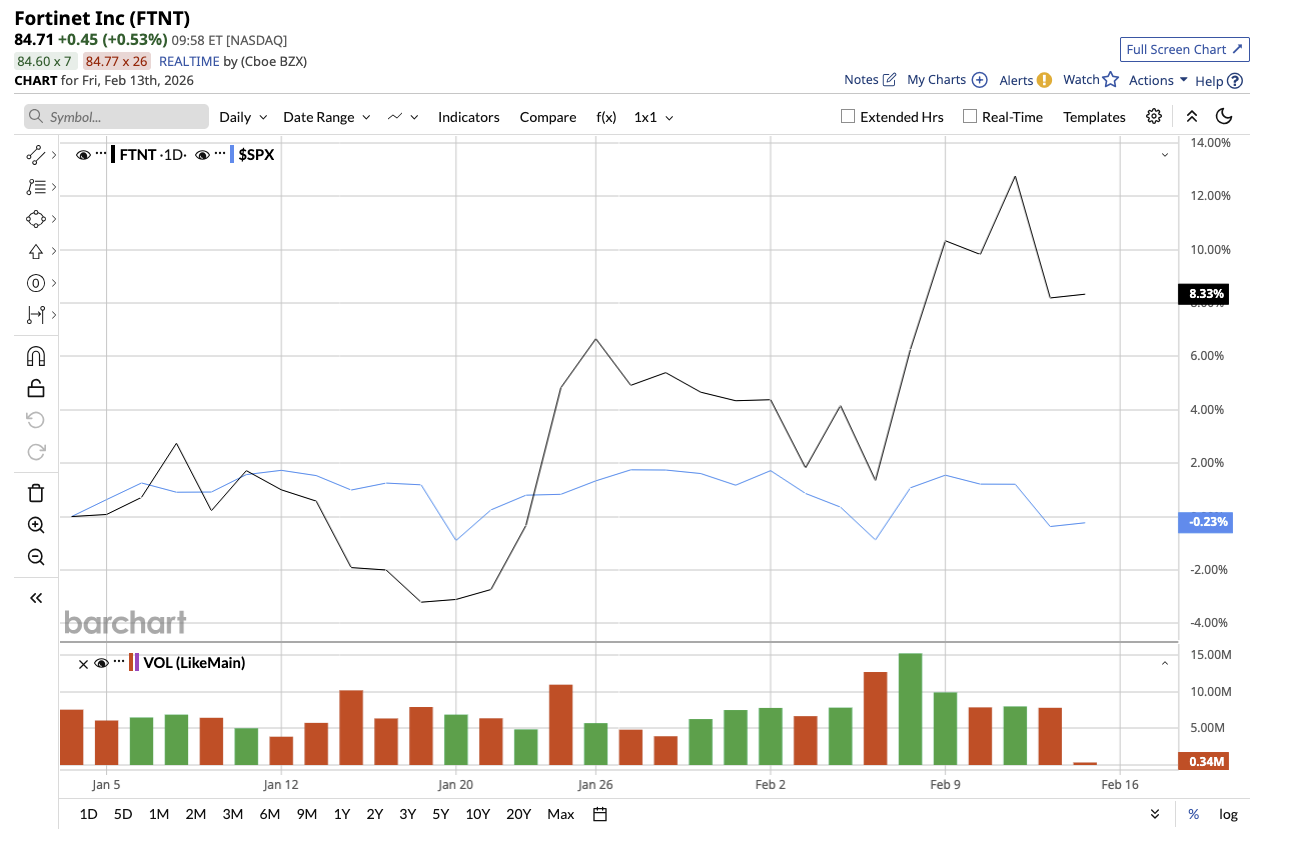Open FTNT series options ellipsis
Screen dimensions: 1298x864
pyautogui.click(x=100, y=155)
